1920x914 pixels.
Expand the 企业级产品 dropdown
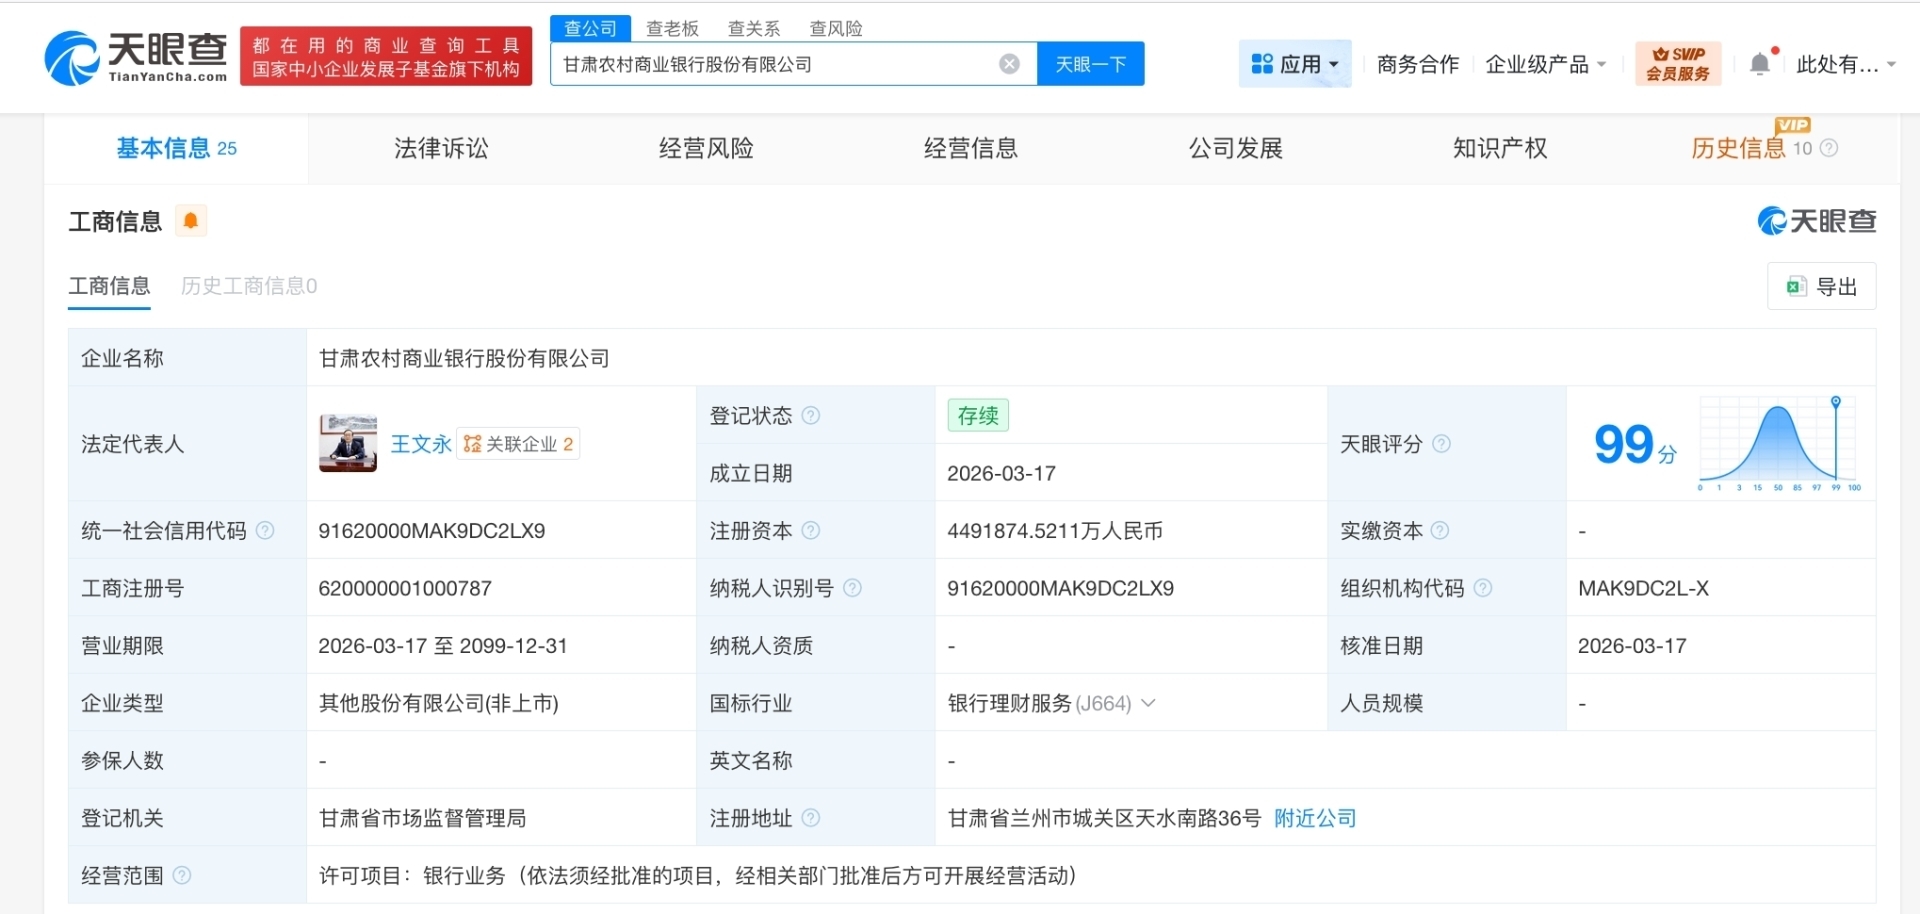coord(1545,63)
